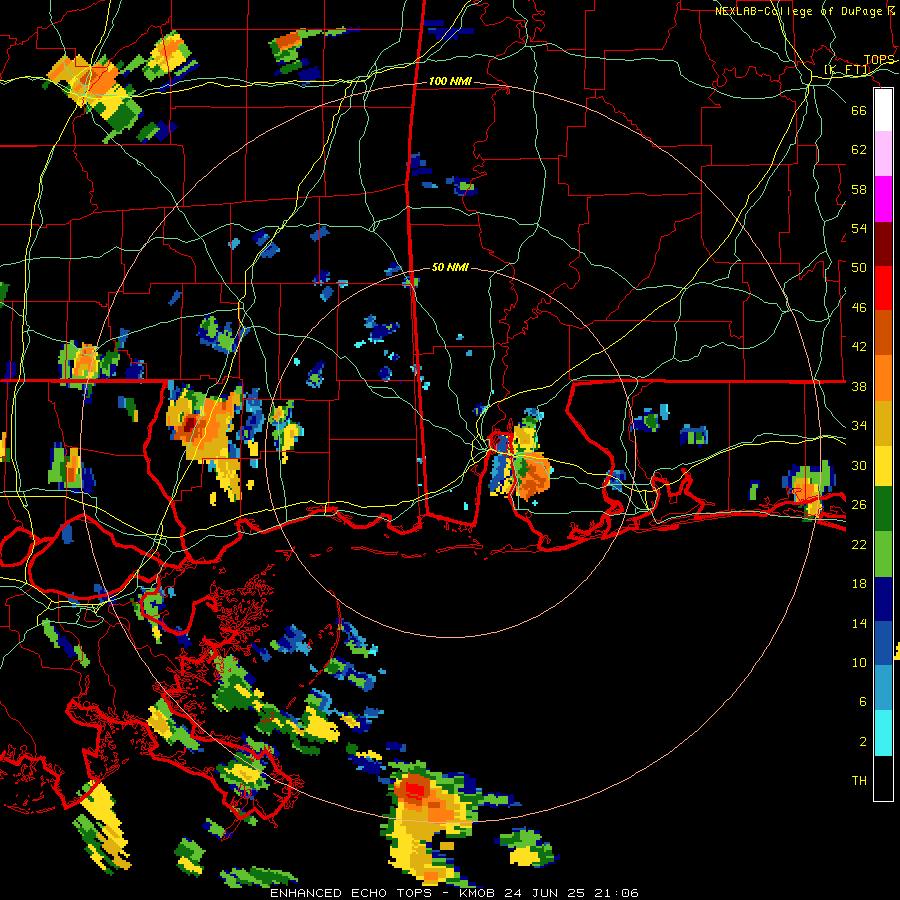Click the 10 value on the legend
Image resolution: width=900 pixels, height=900 pixels.
[x=859, y=662]
